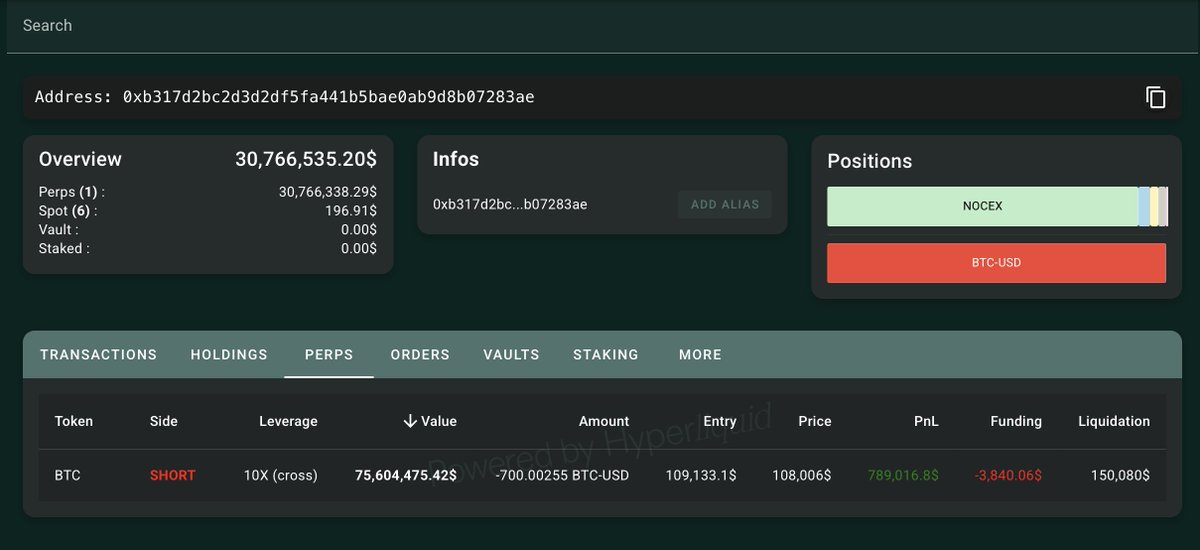Sort by the Token column header

(x=74, y=421)
